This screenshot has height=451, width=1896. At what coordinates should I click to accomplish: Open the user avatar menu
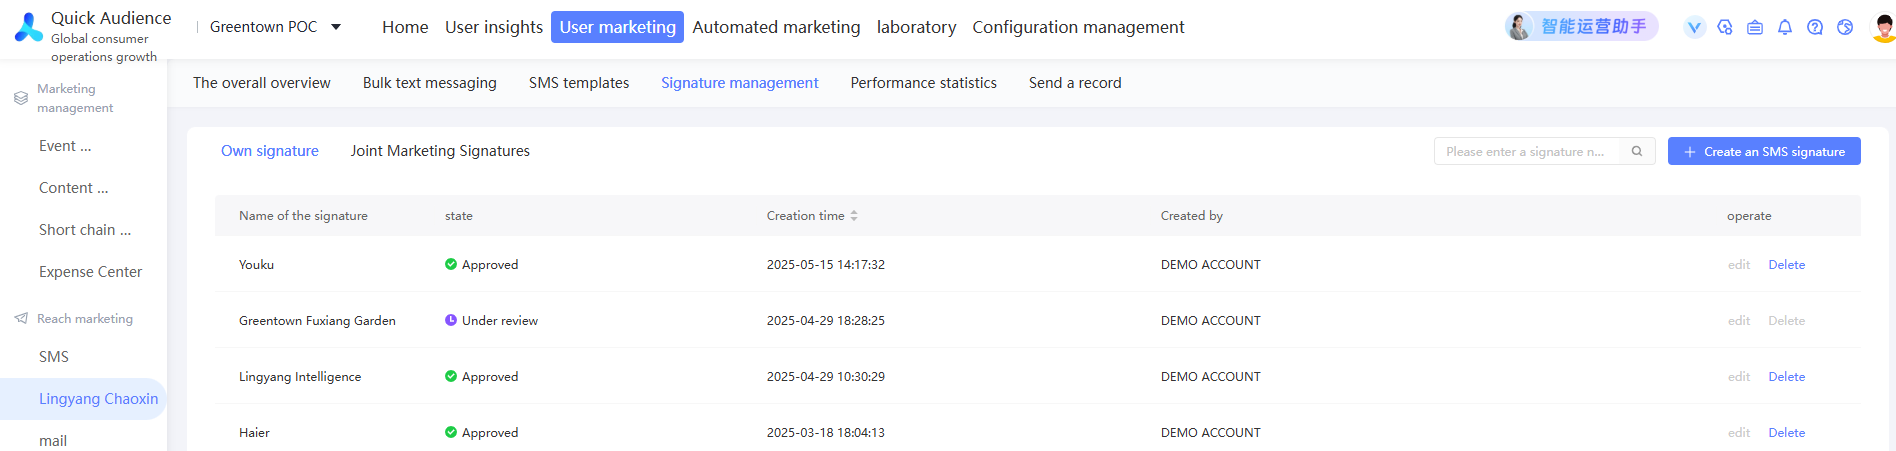[1883, 27]
